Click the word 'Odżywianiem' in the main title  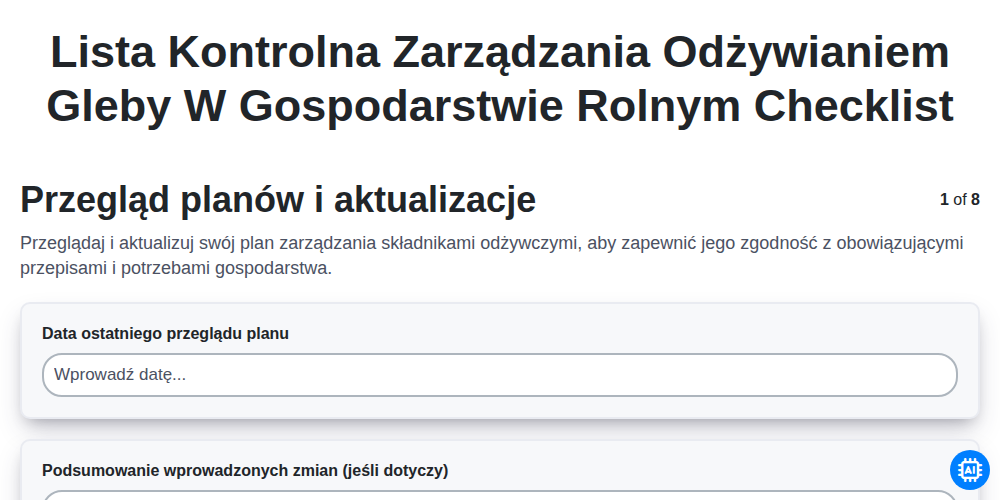tap(806, 52)
